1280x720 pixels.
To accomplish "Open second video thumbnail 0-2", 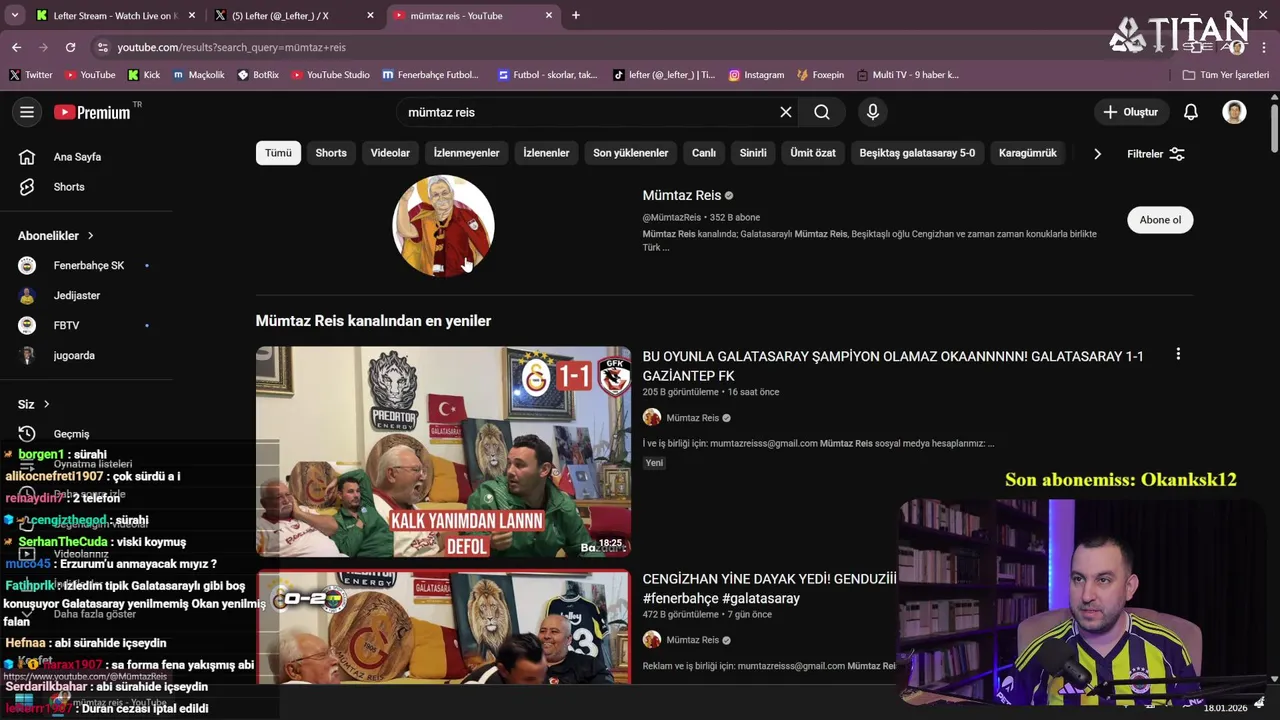I will coord(443,627).
